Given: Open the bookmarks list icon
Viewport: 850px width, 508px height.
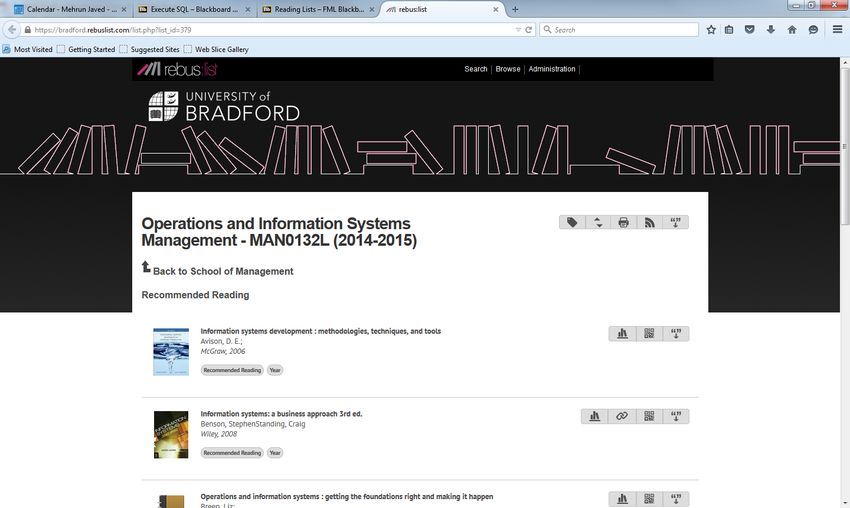Looking at the screenshot, I should coord(729,30).
